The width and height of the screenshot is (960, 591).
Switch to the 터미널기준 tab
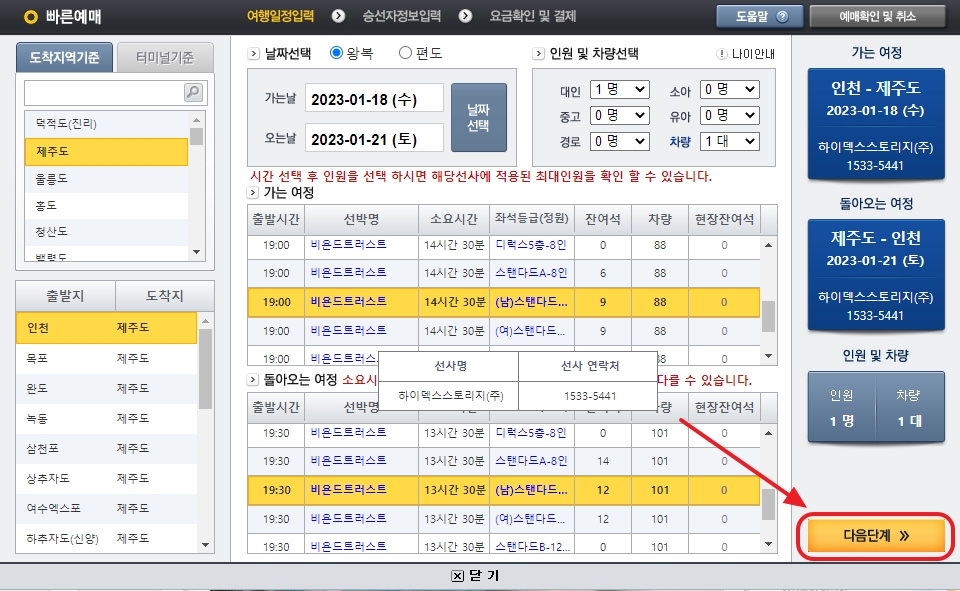click(x=165, y=58)
